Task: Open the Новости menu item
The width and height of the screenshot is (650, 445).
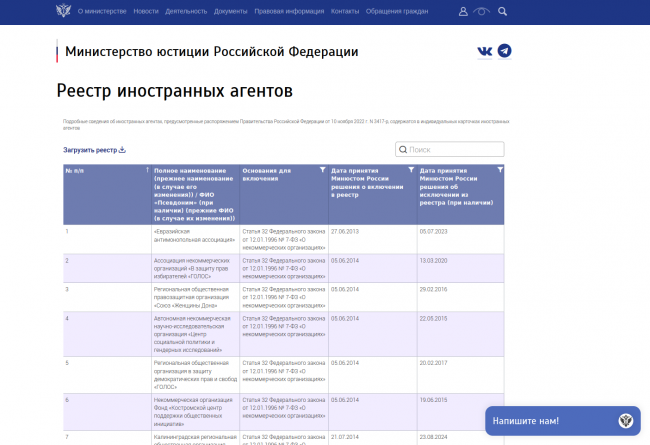Action: (146, 11)
